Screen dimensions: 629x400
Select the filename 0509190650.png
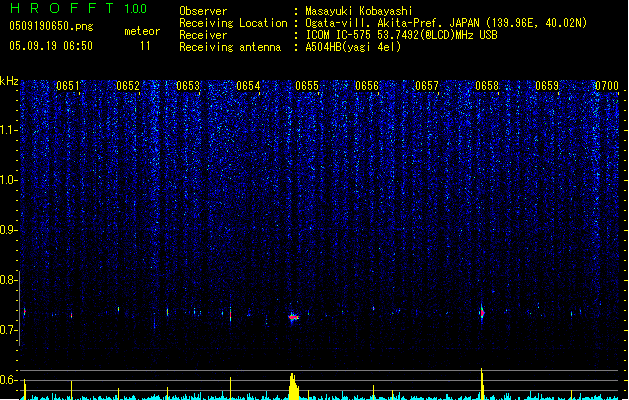[x=51, y=26]
